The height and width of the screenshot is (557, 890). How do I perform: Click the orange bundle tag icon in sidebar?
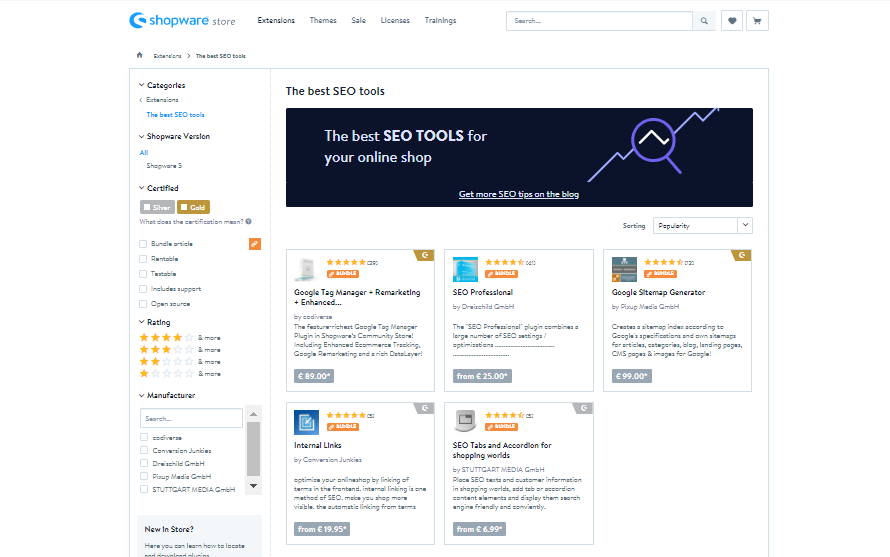coord(255,244)
